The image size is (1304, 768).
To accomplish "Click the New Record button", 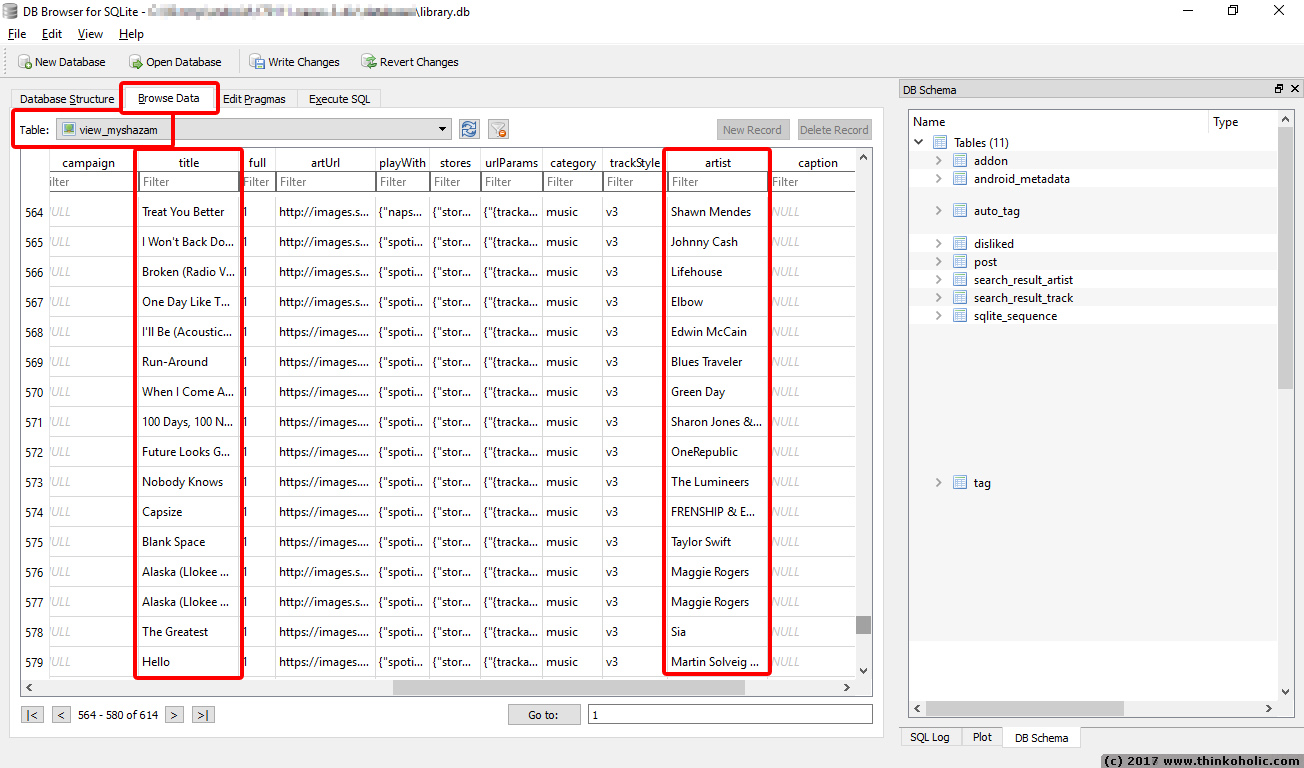I will [x=753, y=130].
